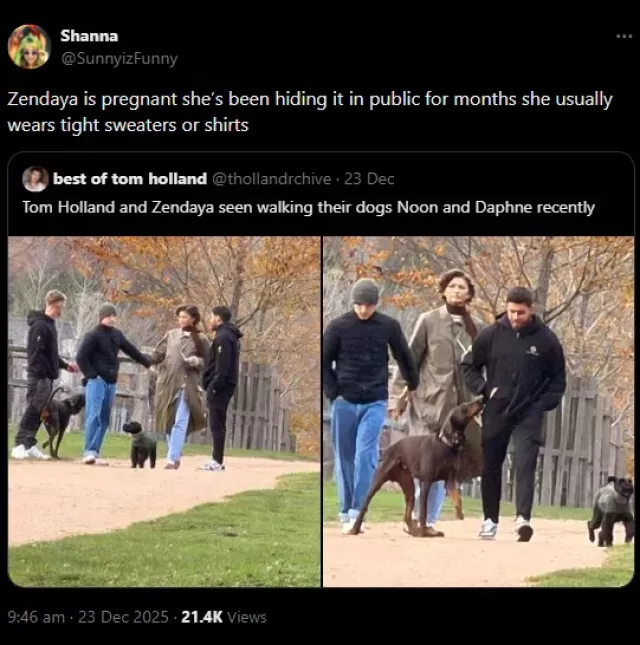Enlarge the left photo of four people
The width and height of the screenshot is (640, 645).
(164, 411)
